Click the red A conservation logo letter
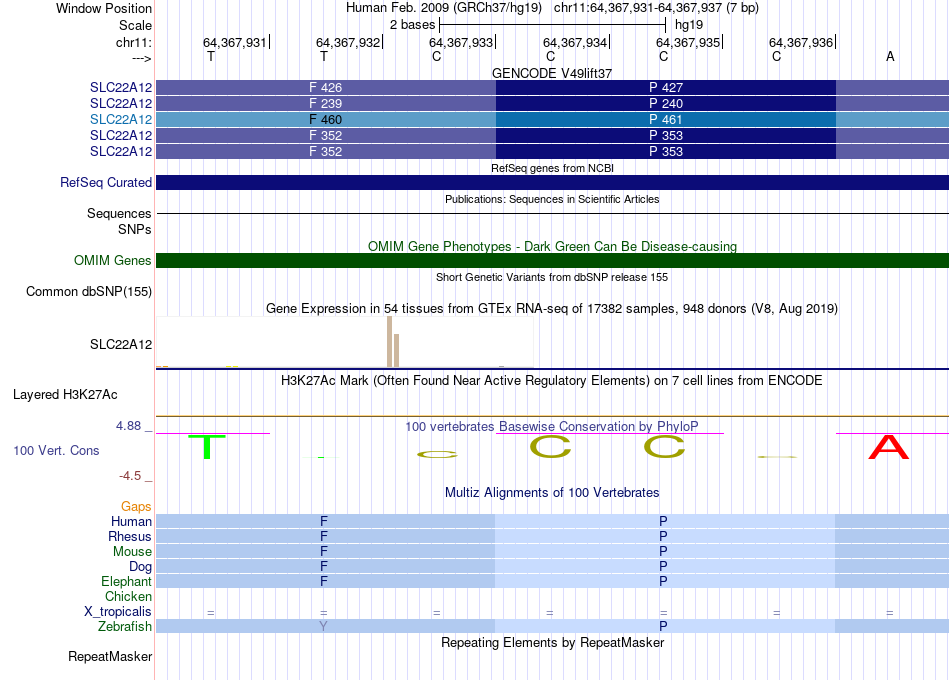Image resolution: width=950 pixels, height=680 pixels. coord(889,447)
